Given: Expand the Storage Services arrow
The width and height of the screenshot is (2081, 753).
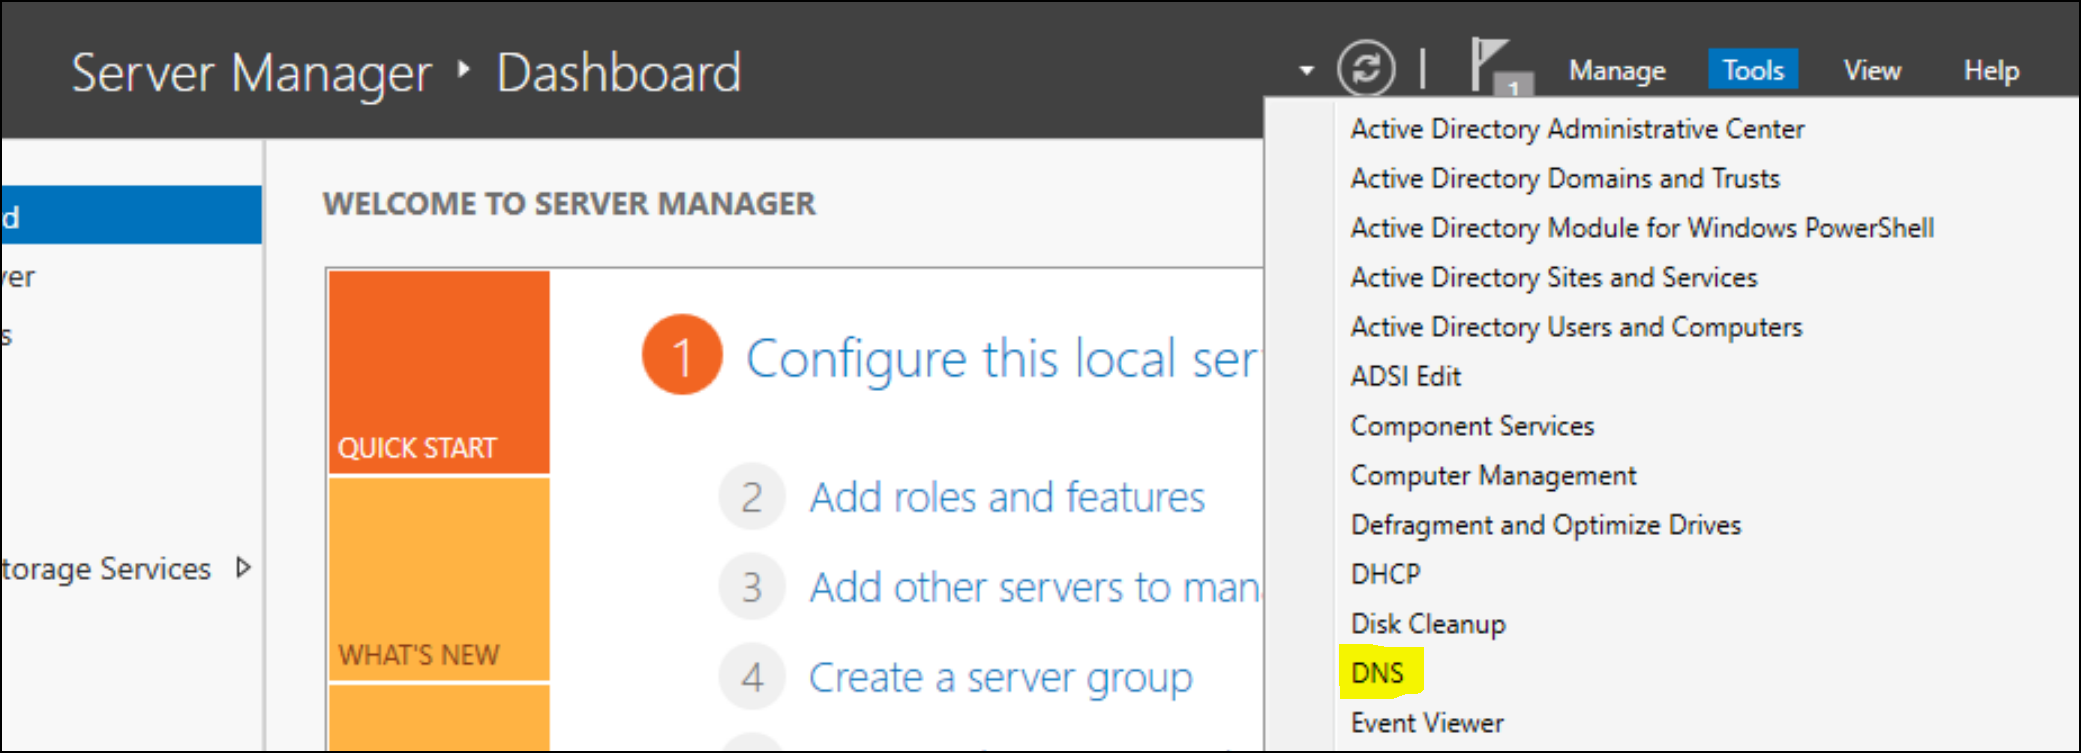Looking at the screenshot, I should 243,568.
